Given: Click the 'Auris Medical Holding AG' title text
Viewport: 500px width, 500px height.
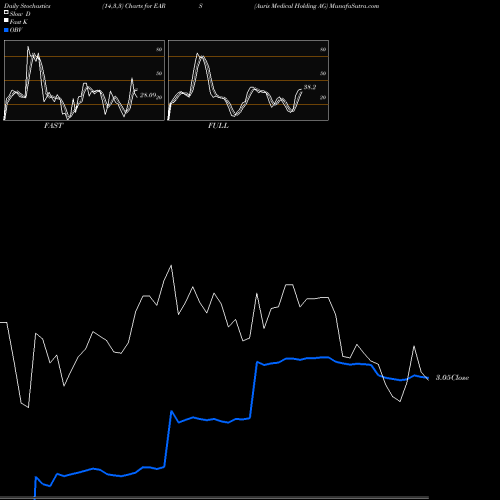Looking at the screenshot, I should coord(291,6).
